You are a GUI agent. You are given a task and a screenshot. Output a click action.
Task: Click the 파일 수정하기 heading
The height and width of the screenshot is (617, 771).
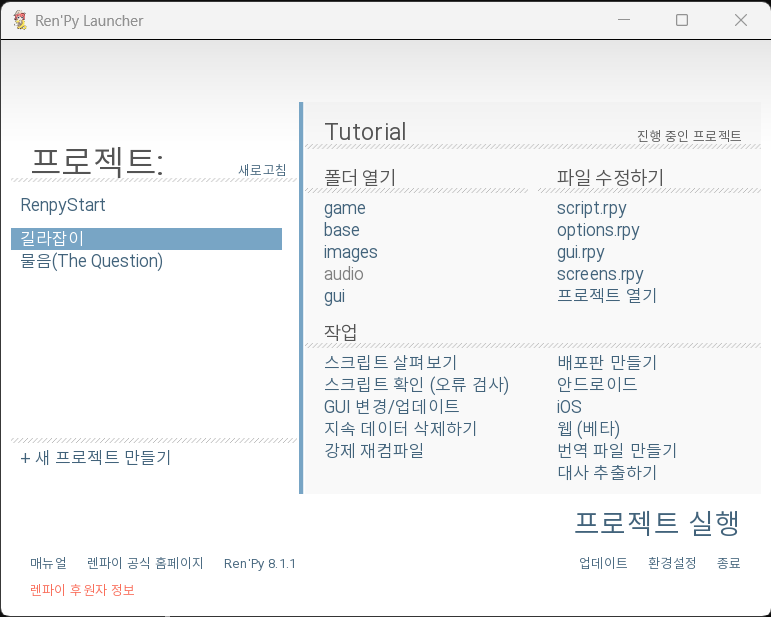(x=610, y=177)
